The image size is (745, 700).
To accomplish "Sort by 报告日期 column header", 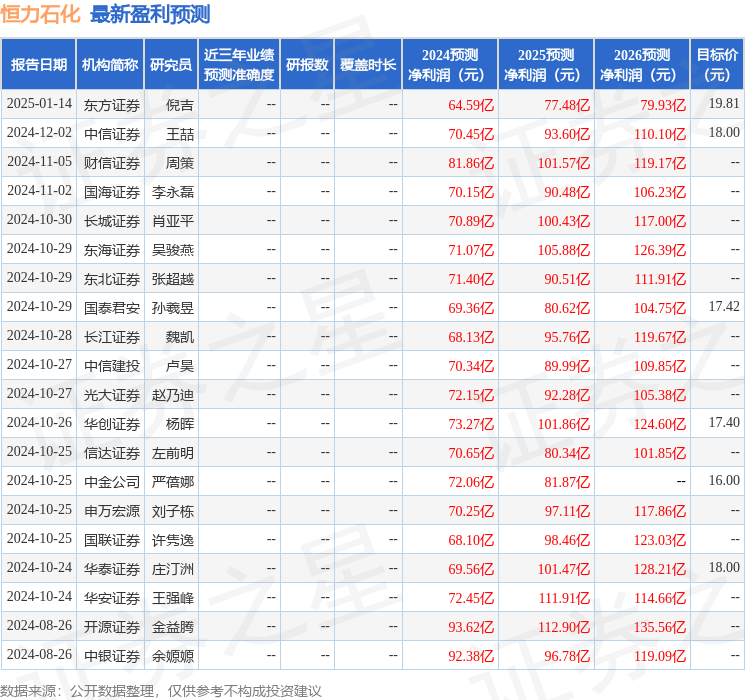I will [39, 65].
